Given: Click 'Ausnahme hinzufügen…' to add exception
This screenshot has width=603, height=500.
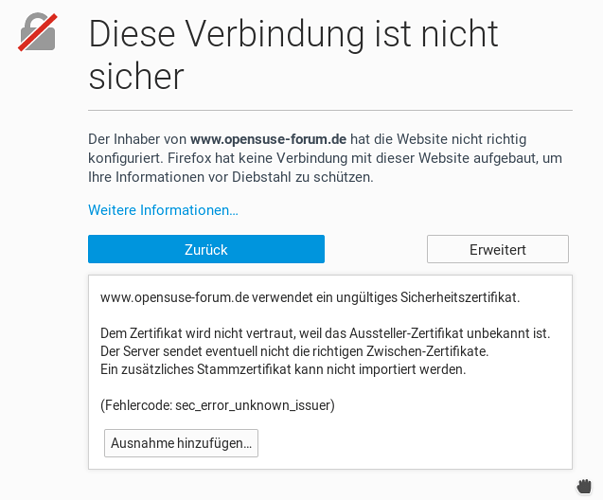Looking at the screenshot, I should tap(181, 443).
